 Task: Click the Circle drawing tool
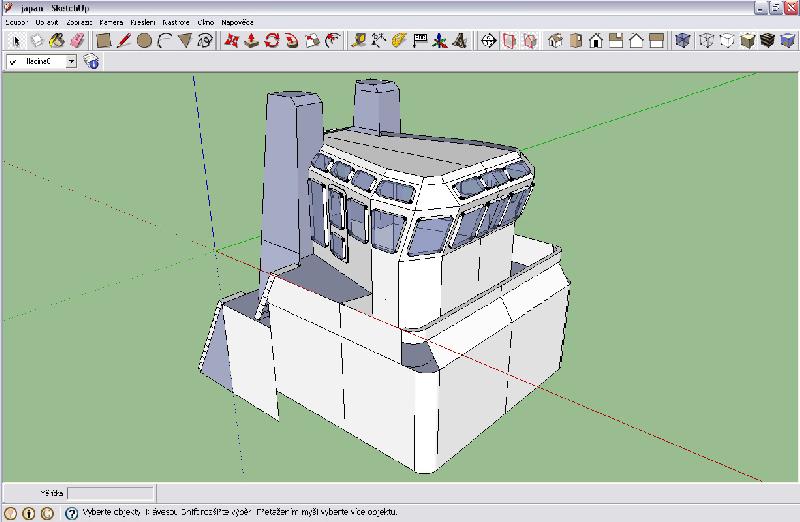point(144,41)
